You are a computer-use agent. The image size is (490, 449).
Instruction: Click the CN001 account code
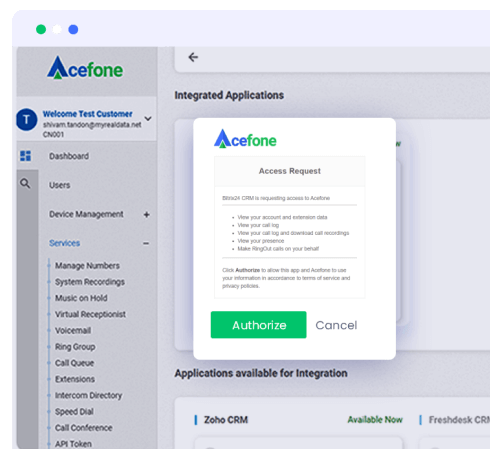53,134
